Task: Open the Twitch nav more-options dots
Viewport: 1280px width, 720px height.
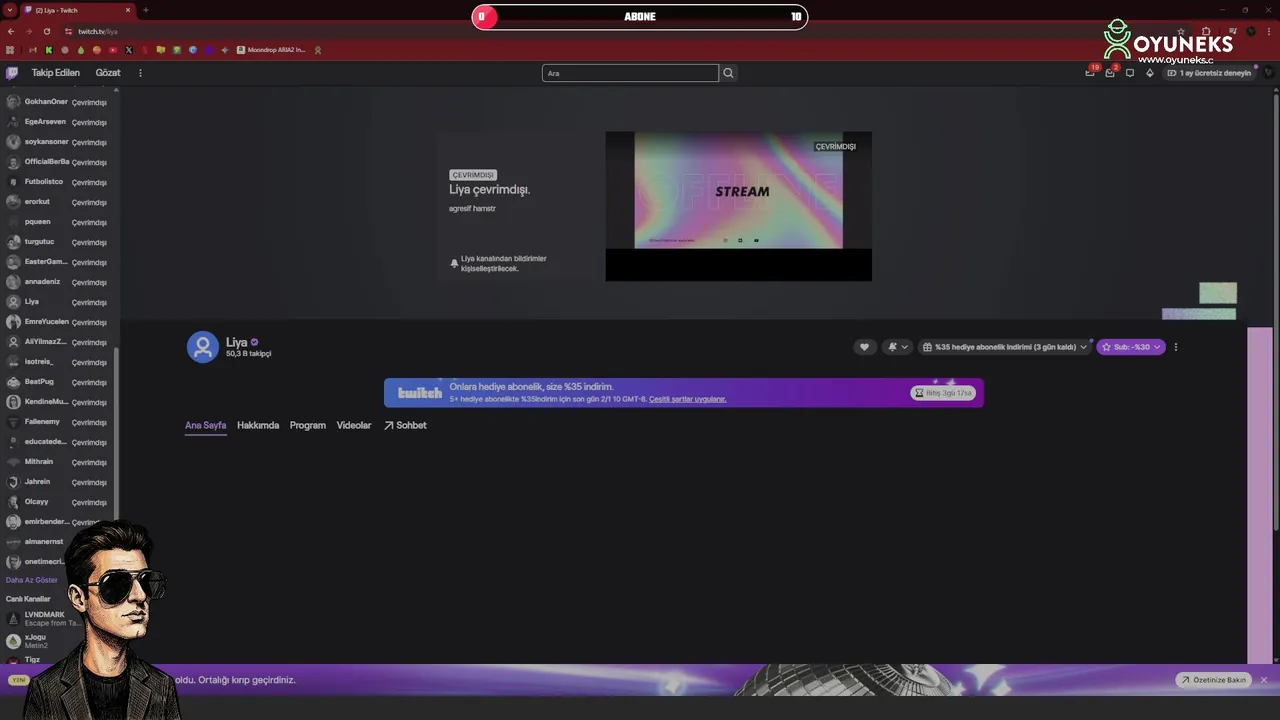Action: (140, 73)
